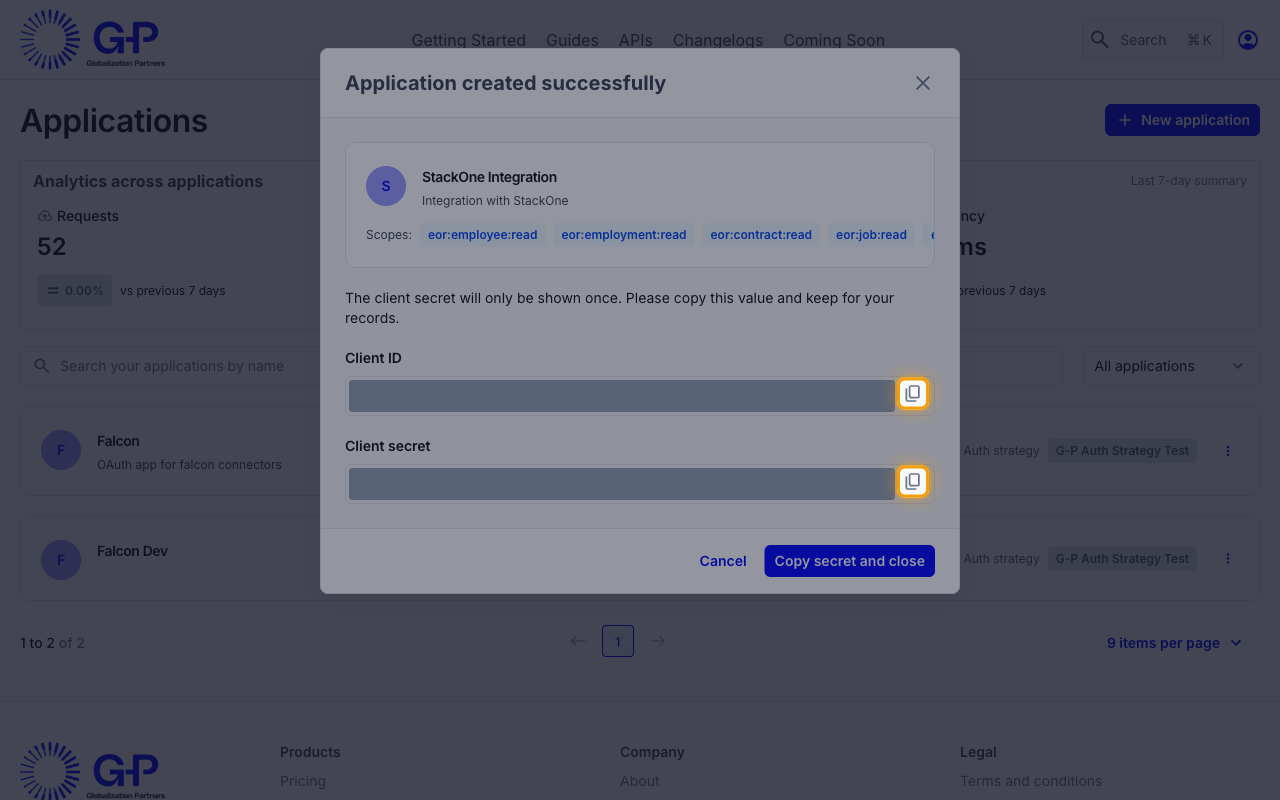This screenshot has height=800, width=1280.
Task: Open About footer link
Action: (640, 781)
